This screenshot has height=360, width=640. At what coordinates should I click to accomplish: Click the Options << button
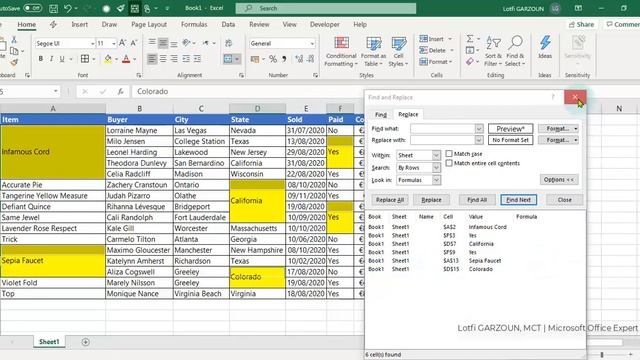(x=559, y=180)
